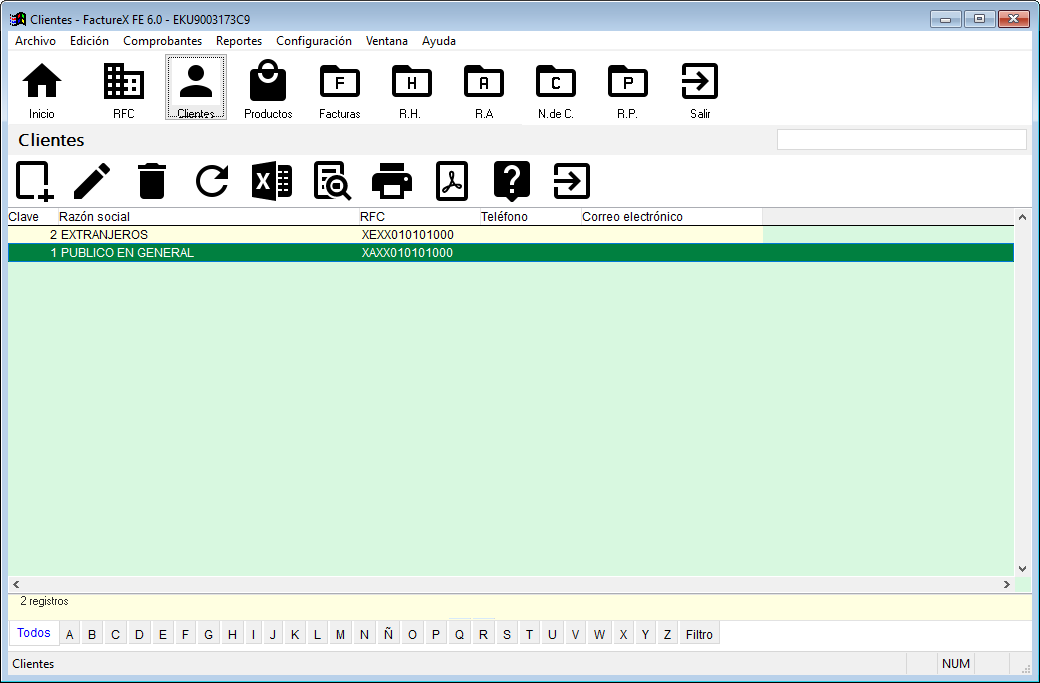Viewport: 1040px width, 683px height.
Task: Sort by Teléfono column header
Action: 530,217
